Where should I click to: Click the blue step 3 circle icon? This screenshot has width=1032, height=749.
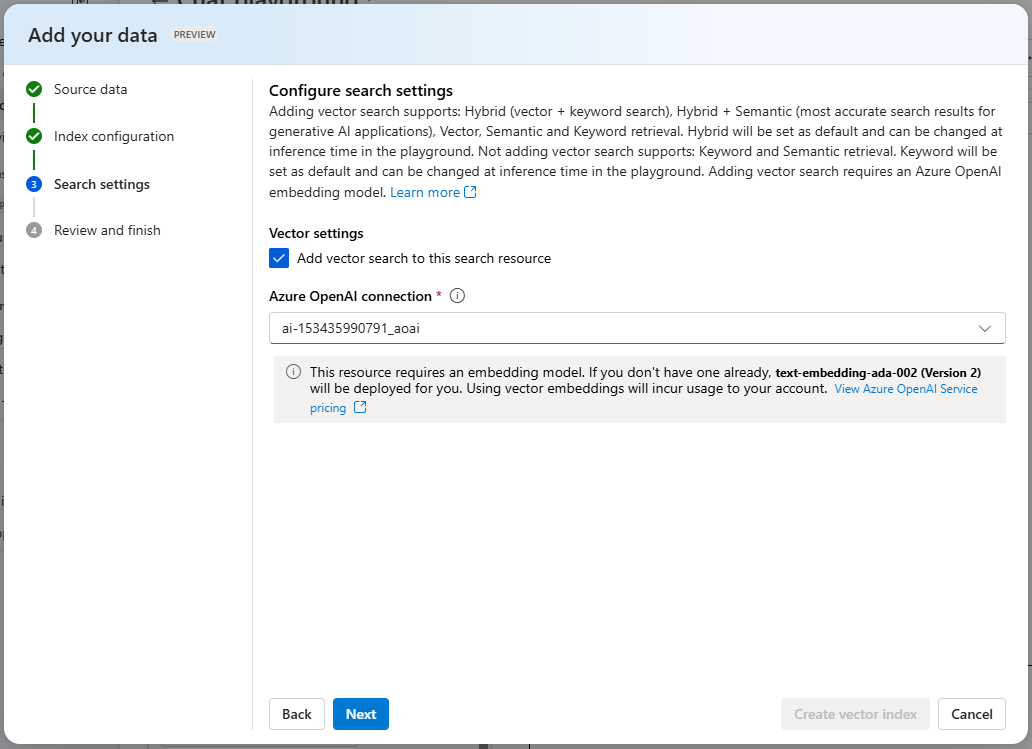click(x=34, y=184)
